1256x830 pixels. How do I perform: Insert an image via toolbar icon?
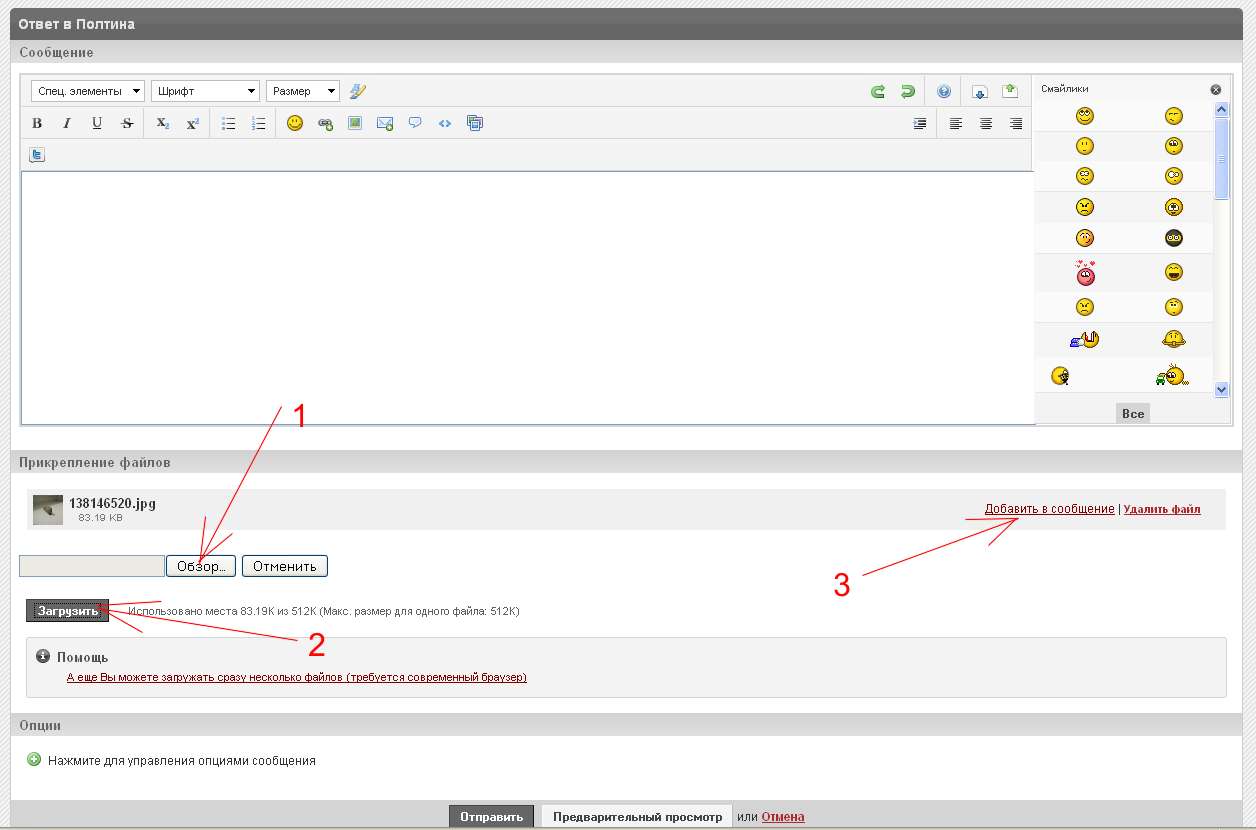(354, 124)
